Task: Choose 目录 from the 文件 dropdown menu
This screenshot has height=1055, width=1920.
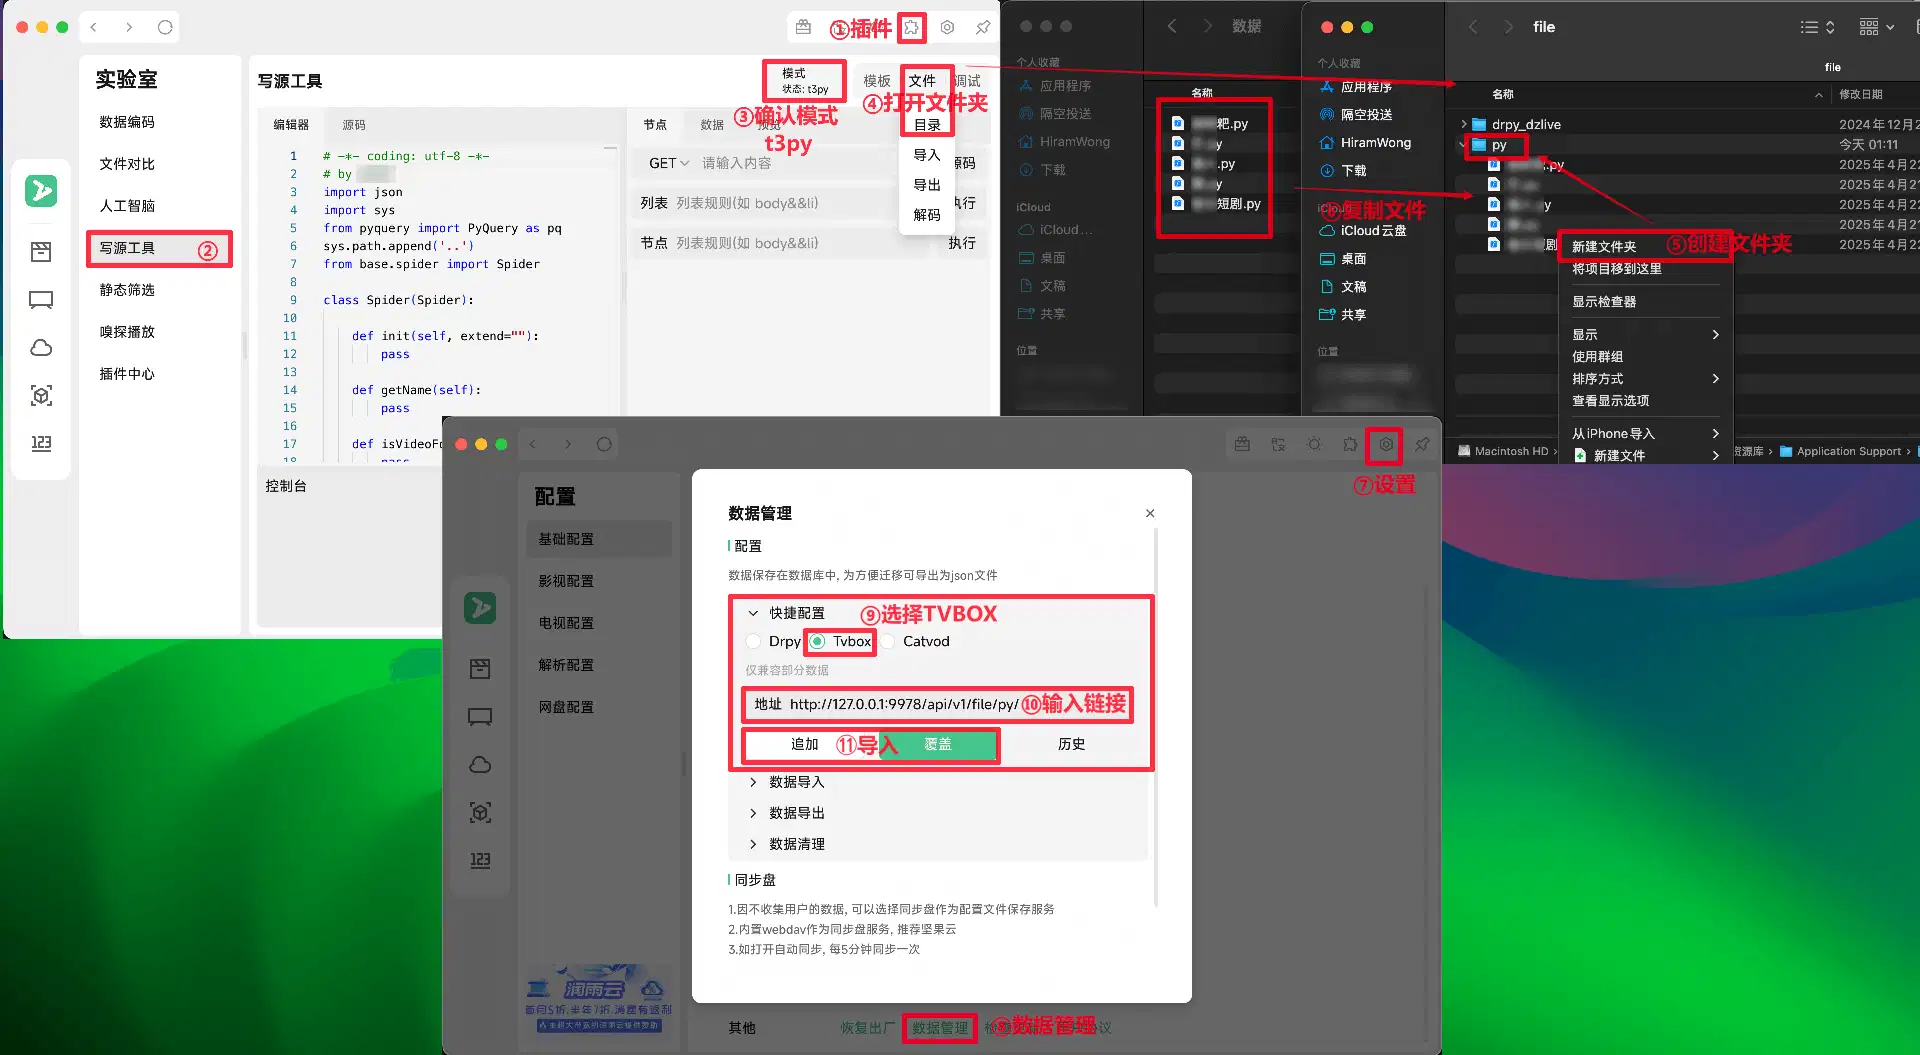Action: (927, 125)
